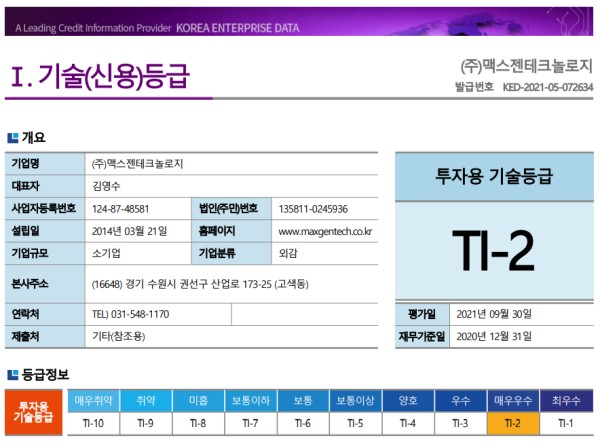Screen dimensions: 600x444
Task: Click the address starting with (16648) 경기 수원시
Action: (x=200, y=284)
